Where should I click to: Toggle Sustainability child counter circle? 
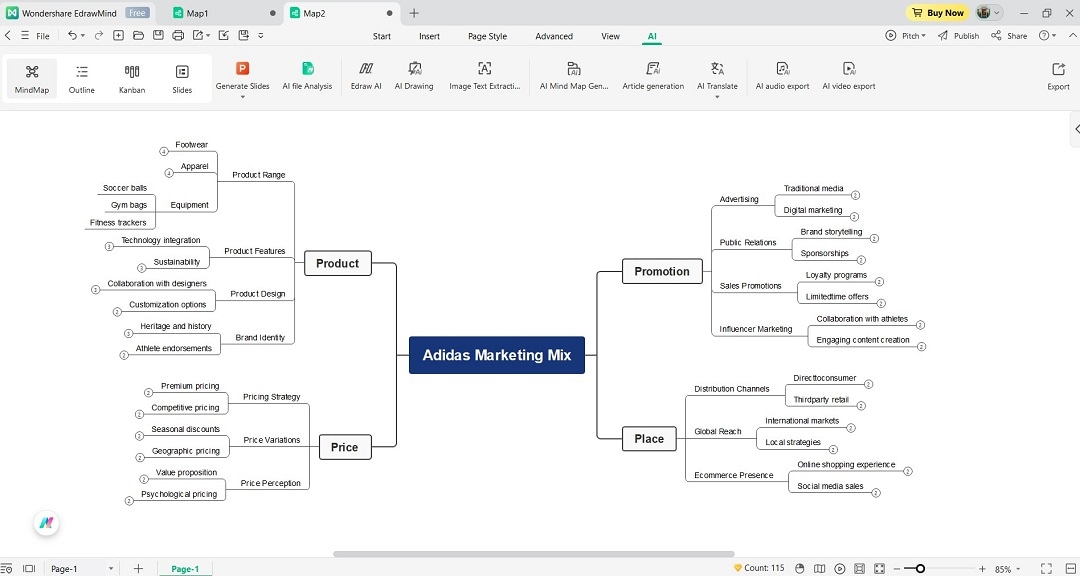coord(141,268)
